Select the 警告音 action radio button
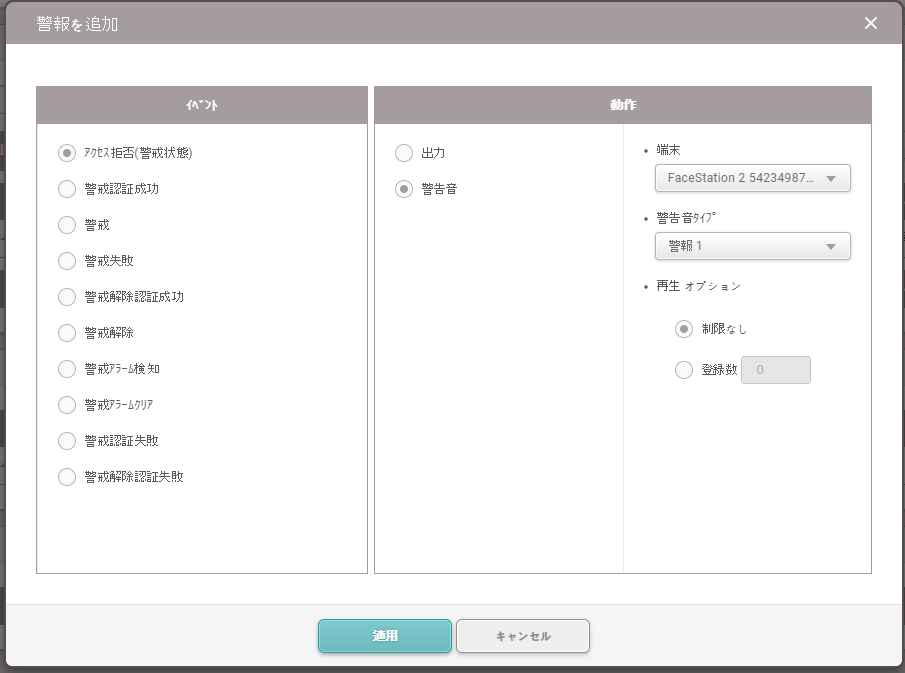This screenshot has height=673, width=905. coord(404,189)
